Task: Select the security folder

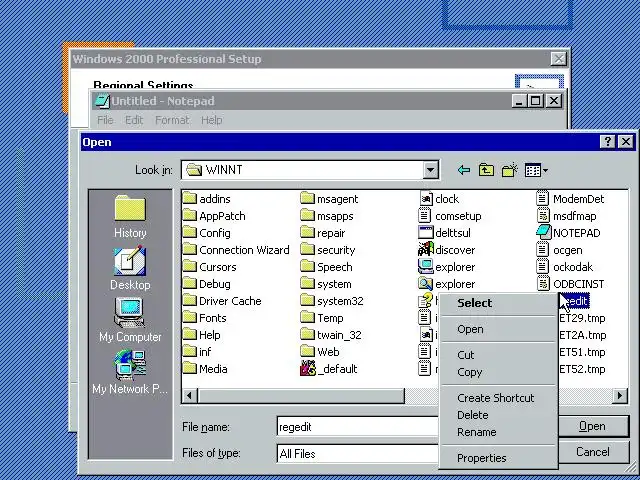Action: pyautogui.click(x=328, y=250)
